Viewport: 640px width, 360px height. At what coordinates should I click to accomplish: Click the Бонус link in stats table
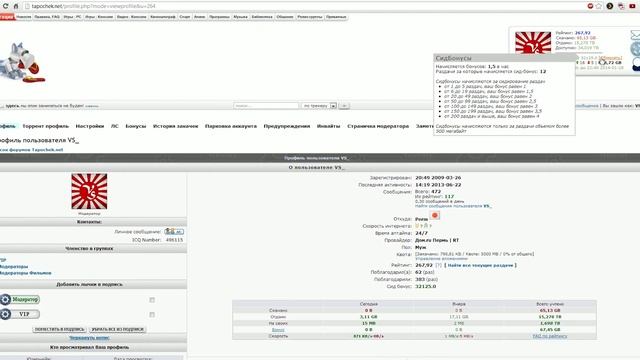(278, 329)
